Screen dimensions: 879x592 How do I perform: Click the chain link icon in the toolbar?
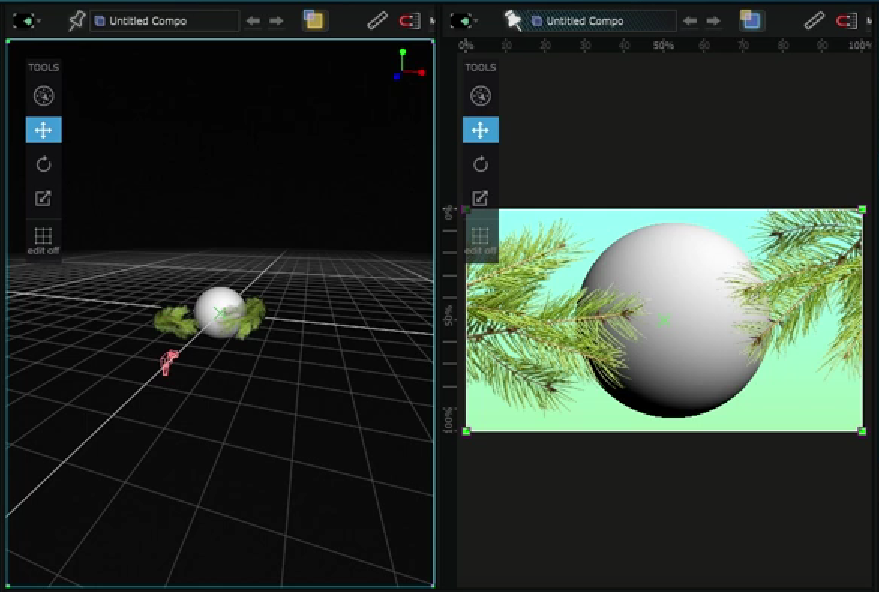[377, 18]
